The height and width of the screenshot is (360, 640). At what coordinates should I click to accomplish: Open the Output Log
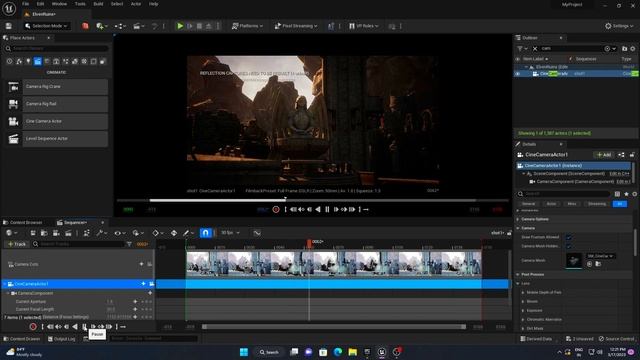(62, 339)
